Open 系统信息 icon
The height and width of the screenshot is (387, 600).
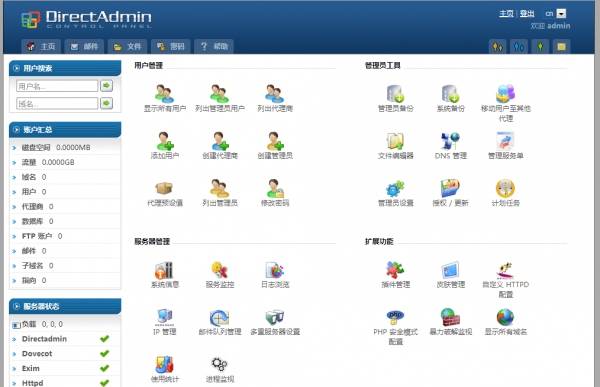pos(165,270)
